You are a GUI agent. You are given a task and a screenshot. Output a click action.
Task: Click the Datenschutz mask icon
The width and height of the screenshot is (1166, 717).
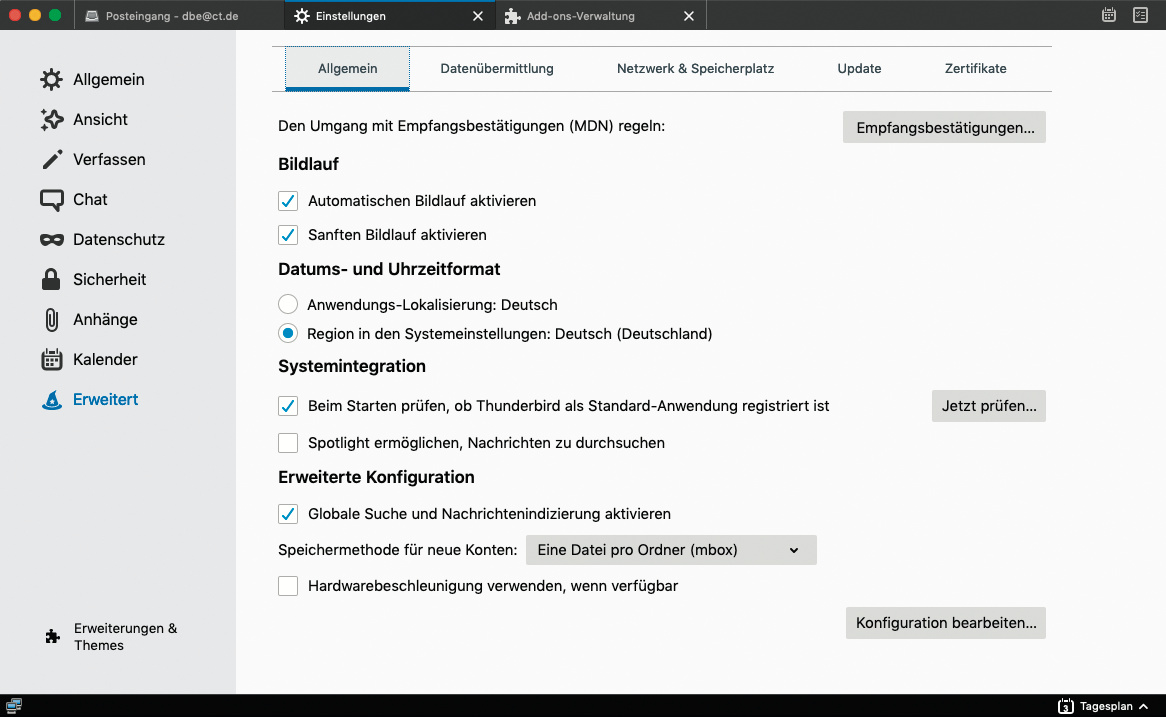click(x=52, y=240)
